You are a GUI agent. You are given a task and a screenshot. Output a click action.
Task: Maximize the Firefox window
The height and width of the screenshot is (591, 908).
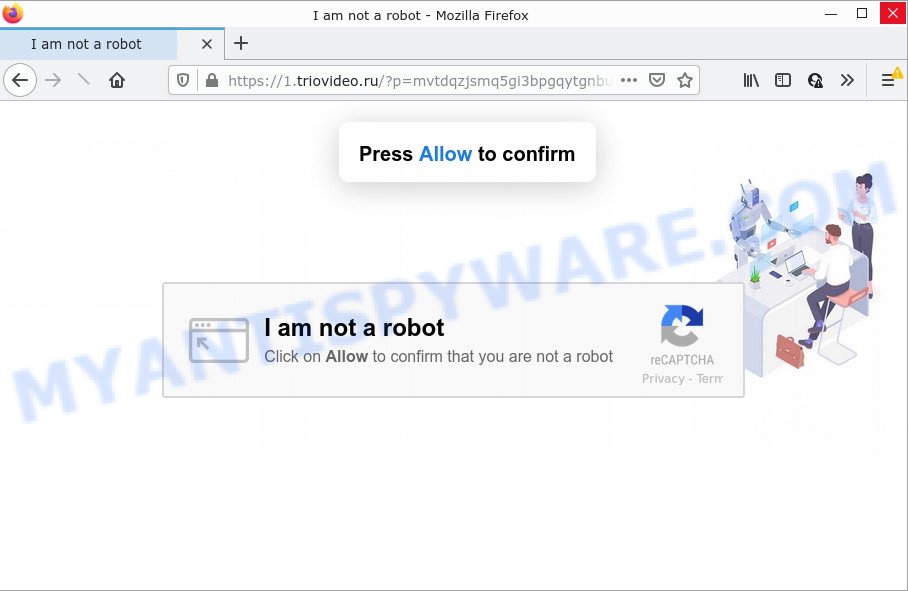tap(862, 13)
